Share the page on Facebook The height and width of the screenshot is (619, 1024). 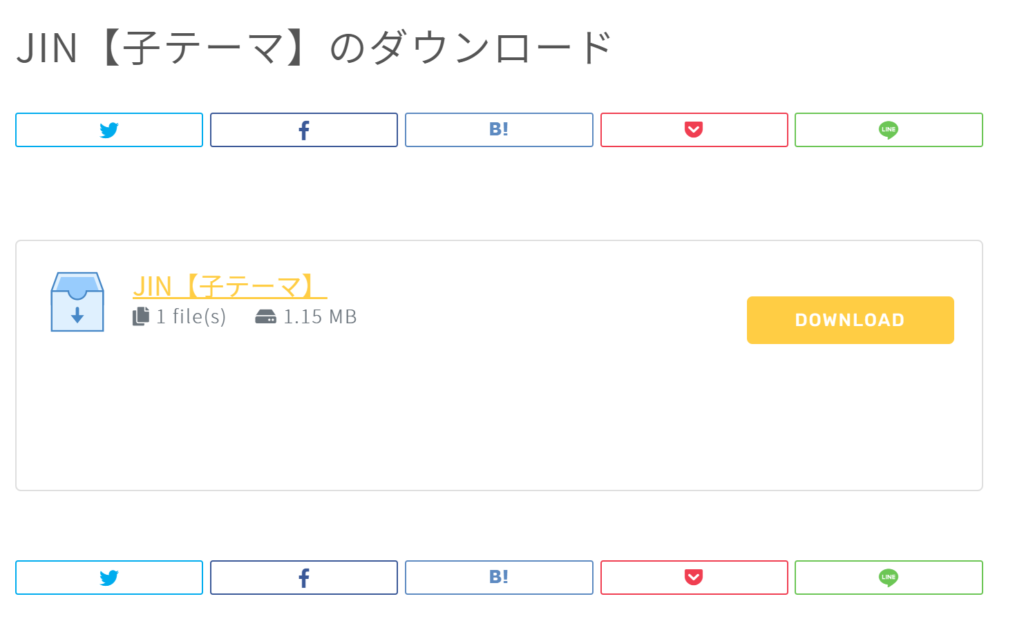304,129
